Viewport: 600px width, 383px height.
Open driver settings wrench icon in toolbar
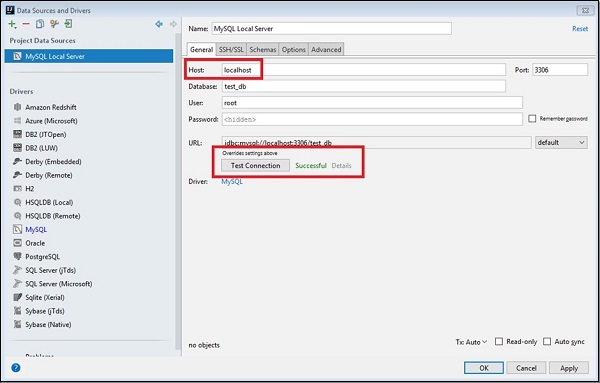pos(54,24)
